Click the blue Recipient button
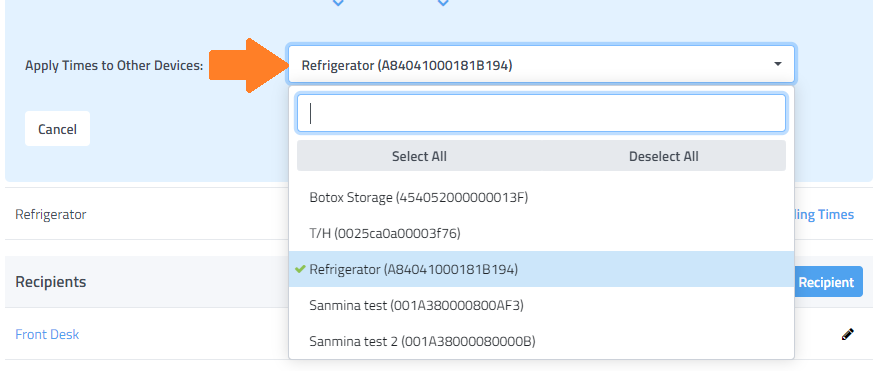The image size is (878, 371). [x=829, y=281]
